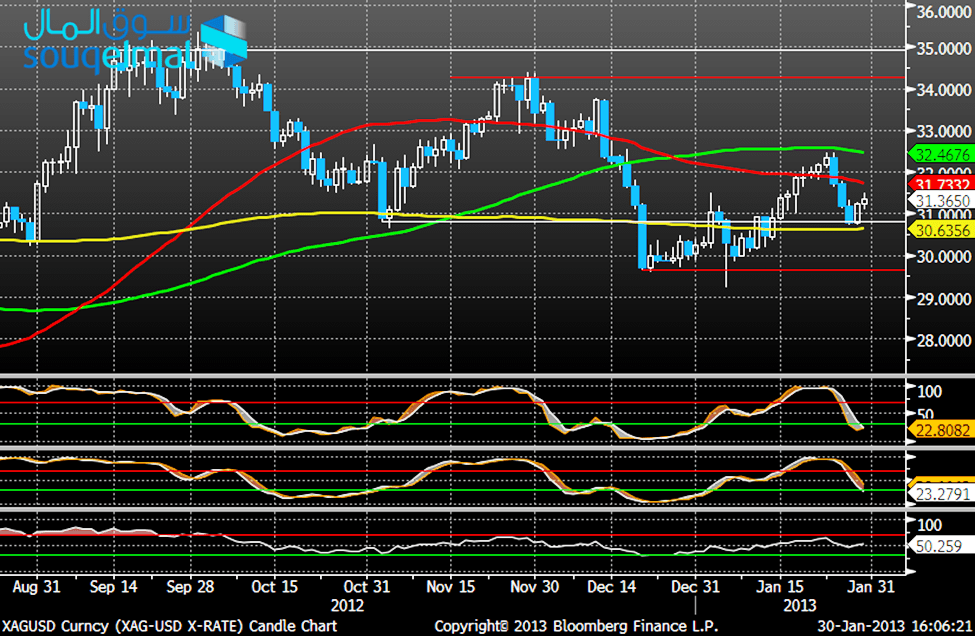975x636 pixels.
Task: Click the Bloomberg Finance L.P. copyright text
Action: point(564,625)
